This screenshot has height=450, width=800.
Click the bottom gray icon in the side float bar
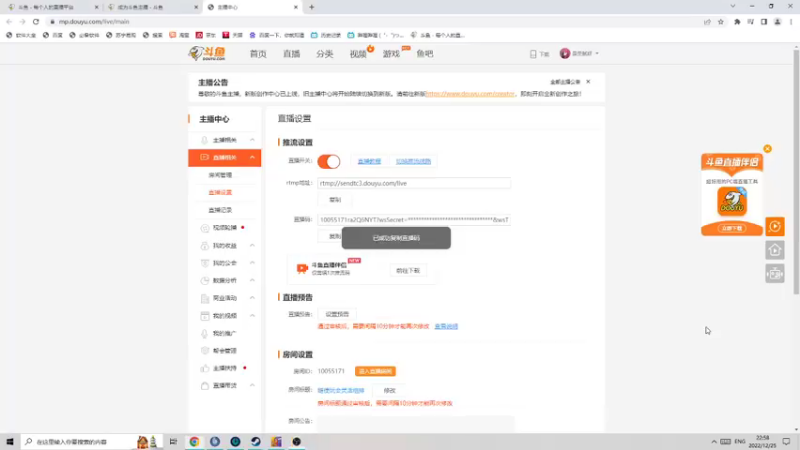click(x=774, y=274)
